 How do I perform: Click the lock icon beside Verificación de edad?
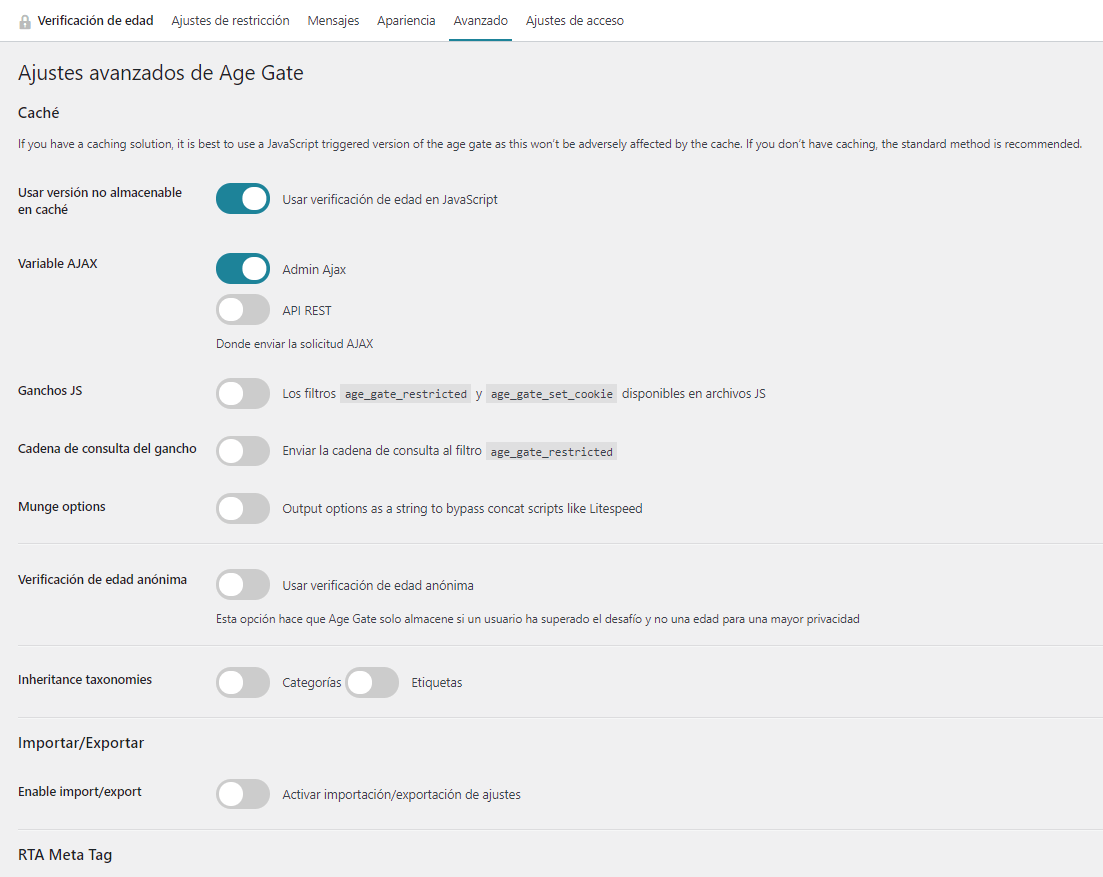(x=25, y=22)
